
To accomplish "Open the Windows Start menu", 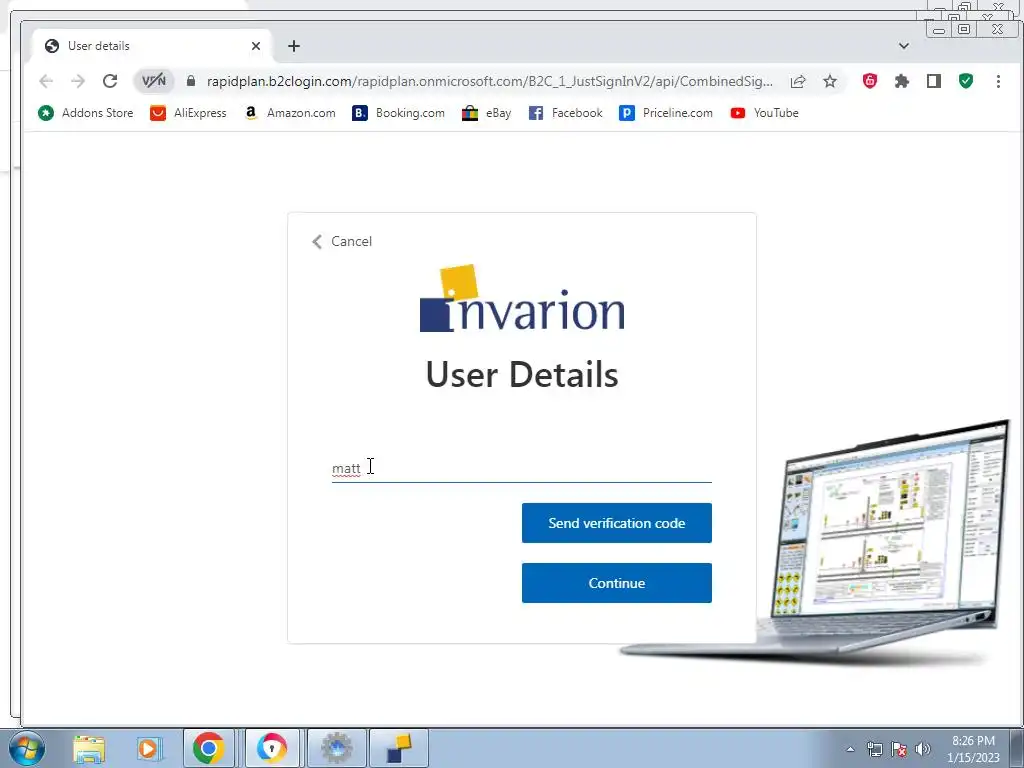I will [x=26, y=748].
